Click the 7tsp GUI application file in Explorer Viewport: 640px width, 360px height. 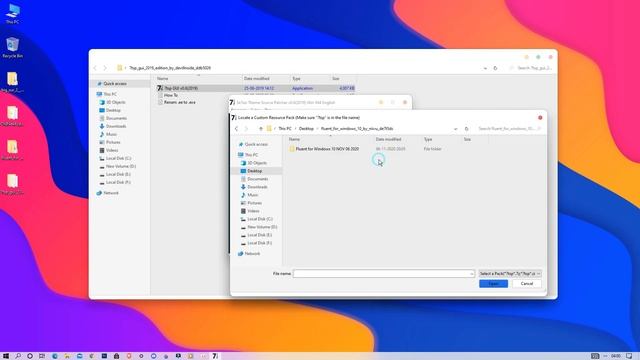[x=181, y=88]
